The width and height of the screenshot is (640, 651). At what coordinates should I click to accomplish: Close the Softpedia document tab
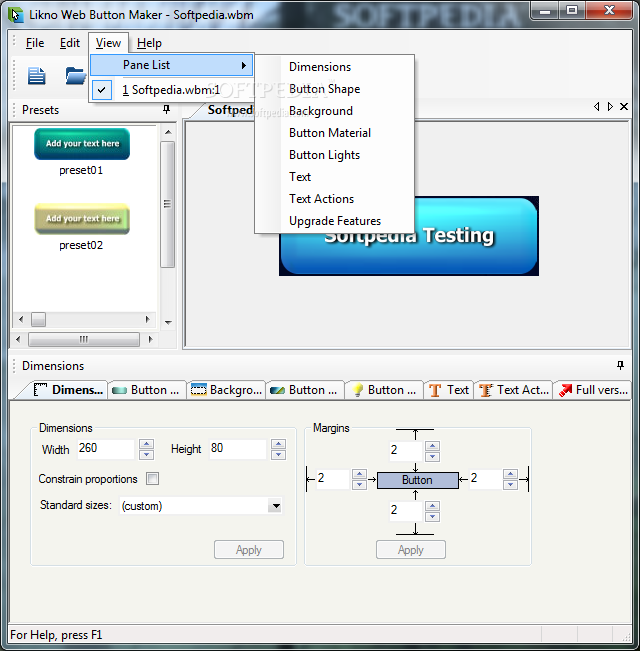point(623,107)
